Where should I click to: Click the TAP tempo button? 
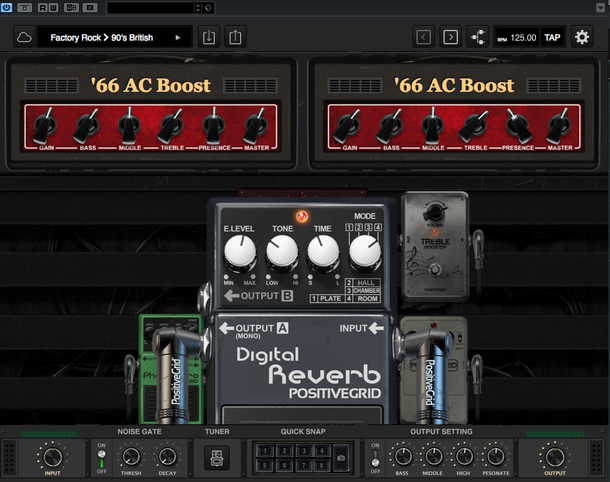(552, 37)
